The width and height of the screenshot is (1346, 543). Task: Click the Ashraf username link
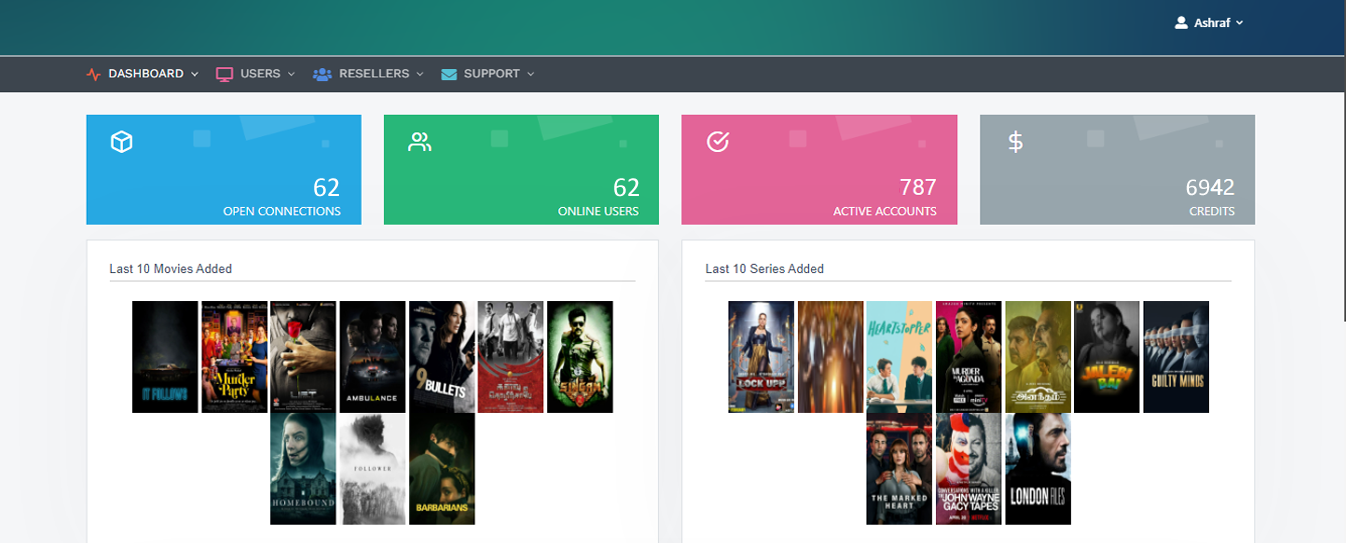1212,22
